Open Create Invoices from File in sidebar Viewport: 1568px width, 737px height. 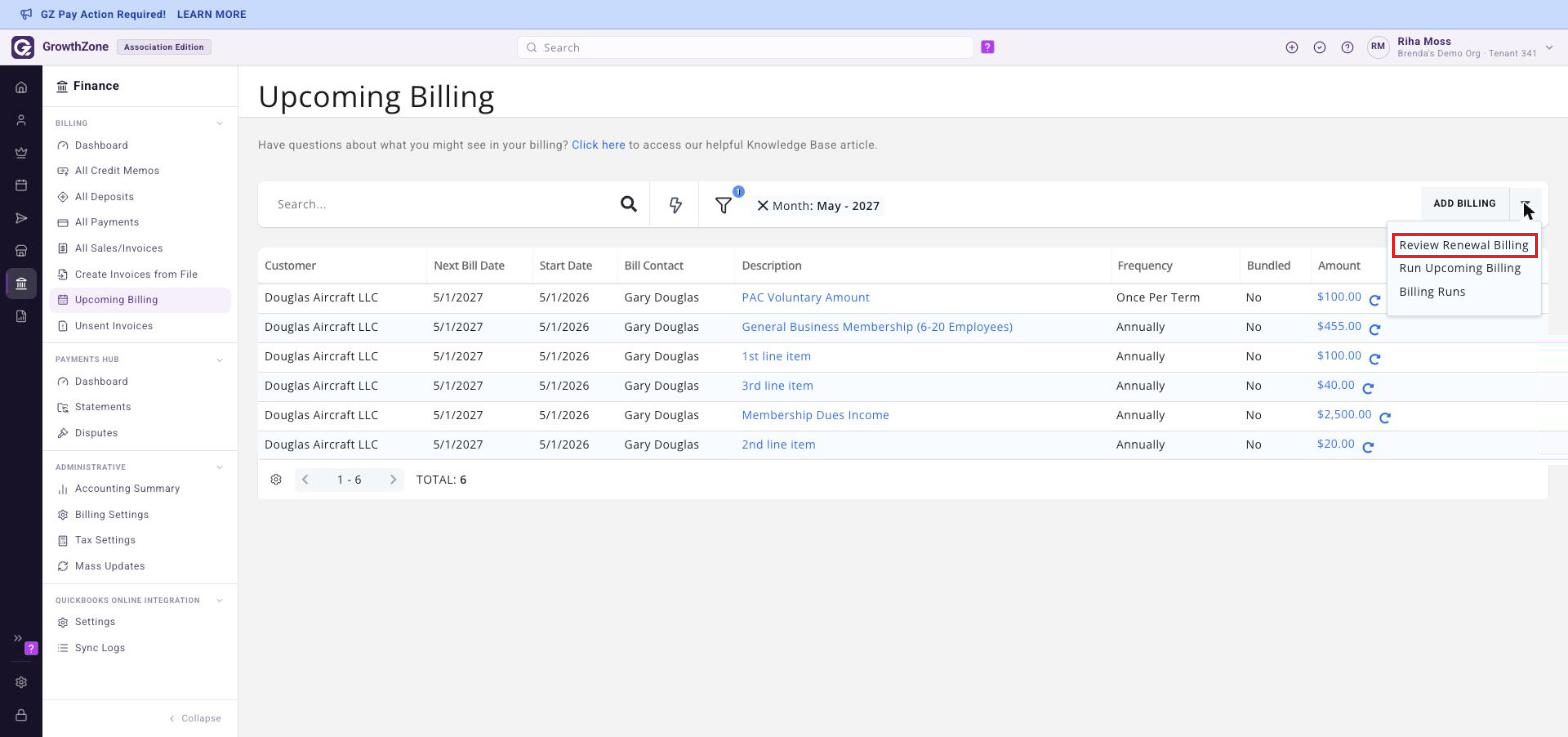pos(136,274)
